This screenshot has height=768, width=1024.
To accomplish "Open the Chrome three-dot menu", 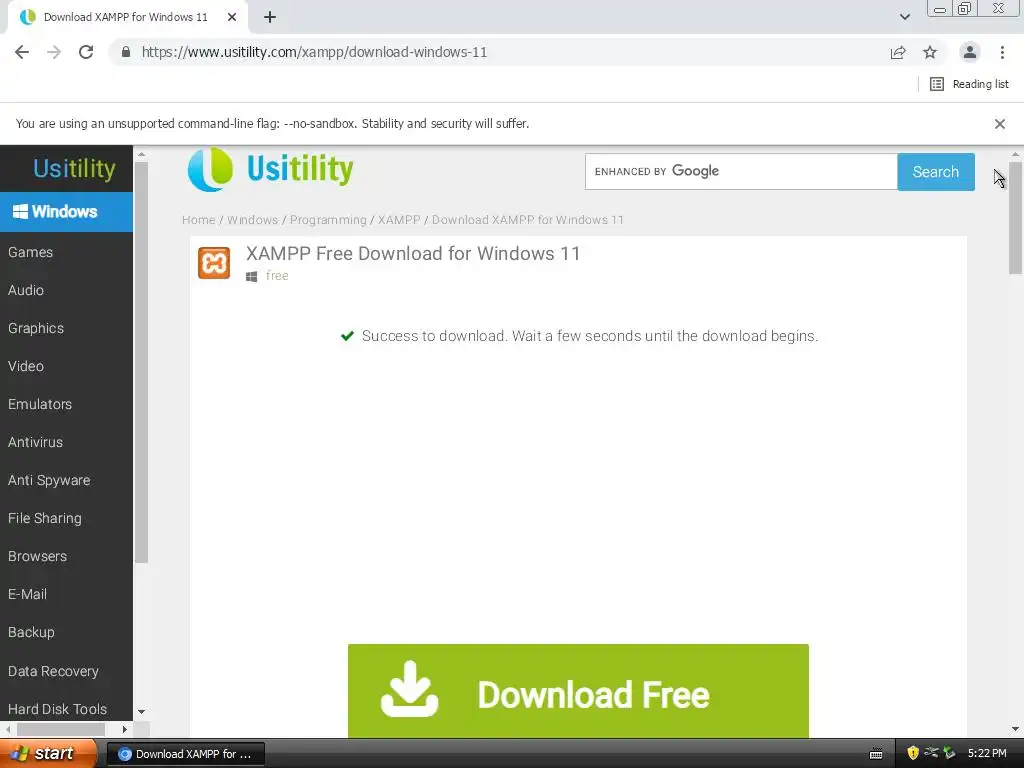I will (1002, 52).
